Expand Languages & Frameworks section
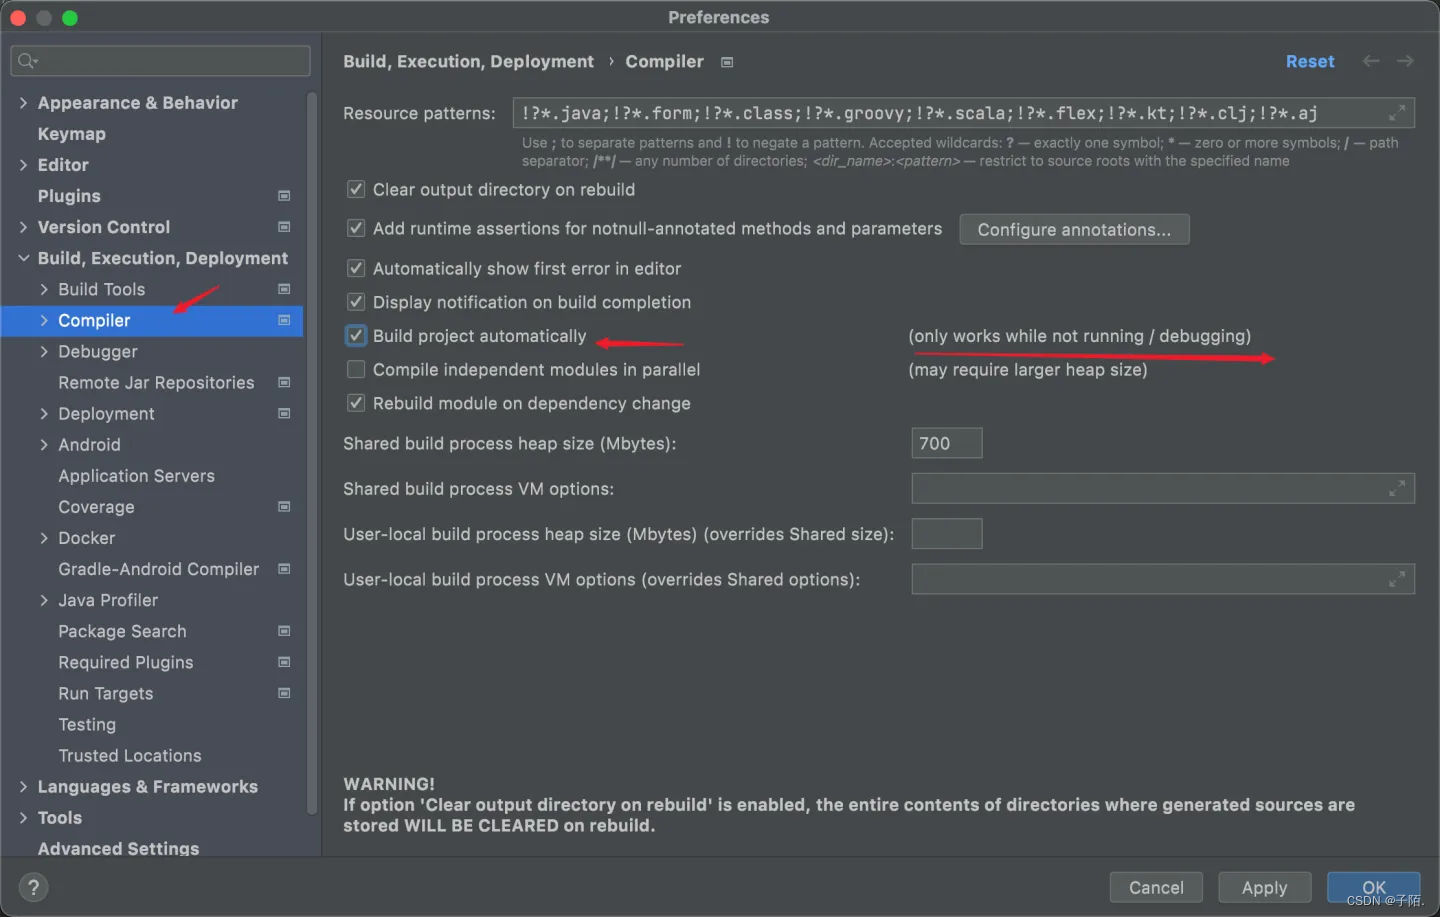1440x917 pixels. [x=23, y=787]
